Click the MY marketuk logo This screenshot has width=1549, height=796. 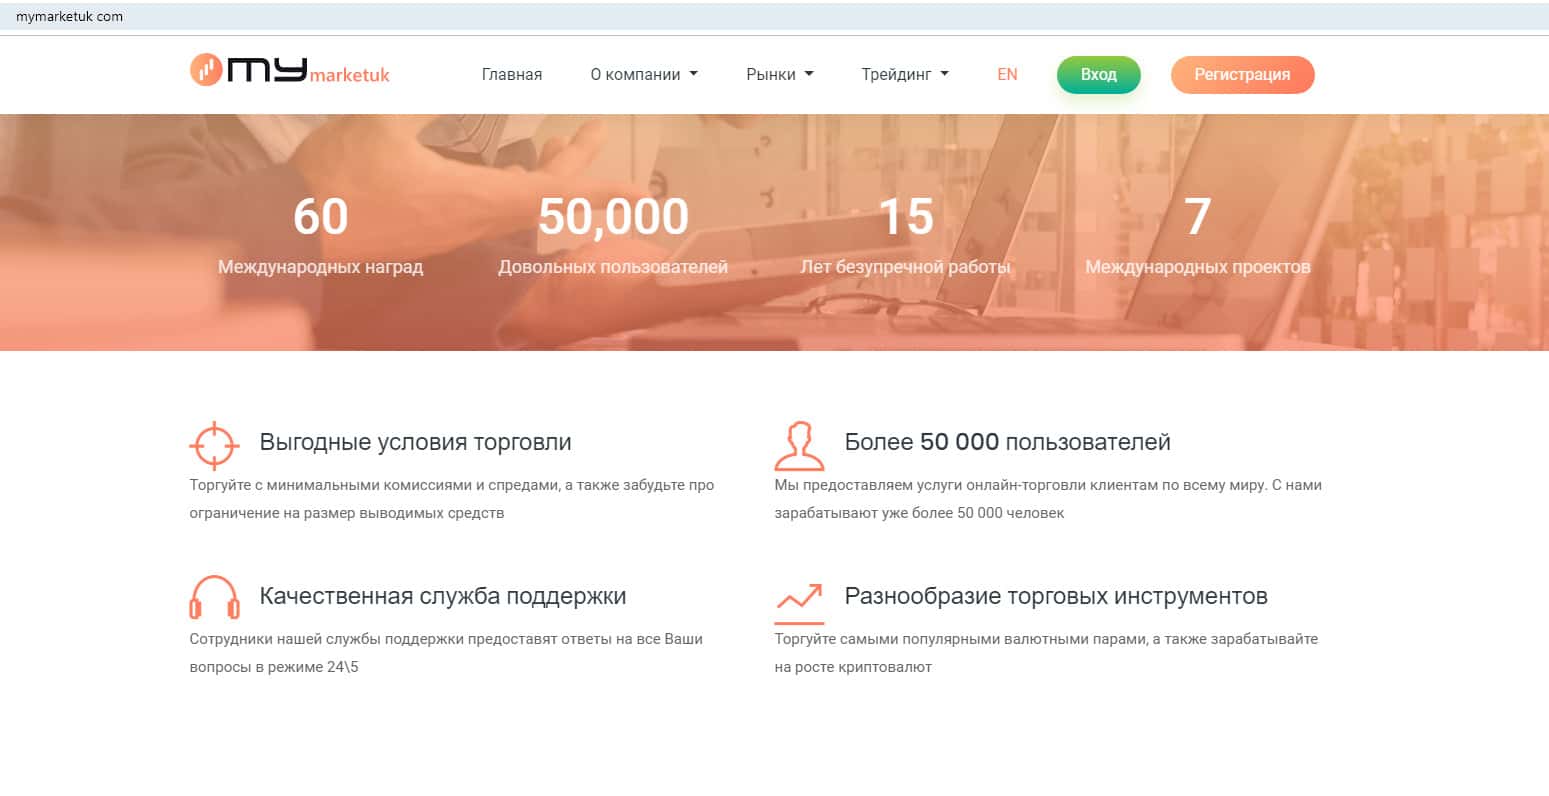(290, 70)
